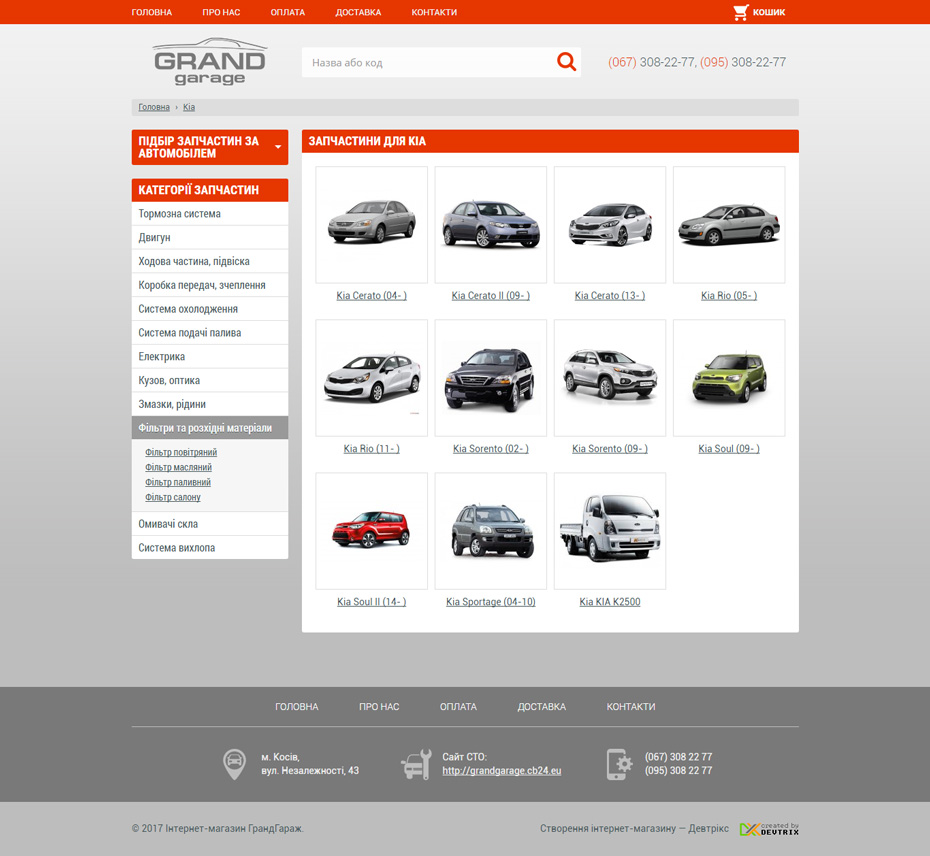Viewport: 930px width, 856px height.
Task: Click the red Kia Soul II (14-) thumbnail
Action: pos(372,531)
